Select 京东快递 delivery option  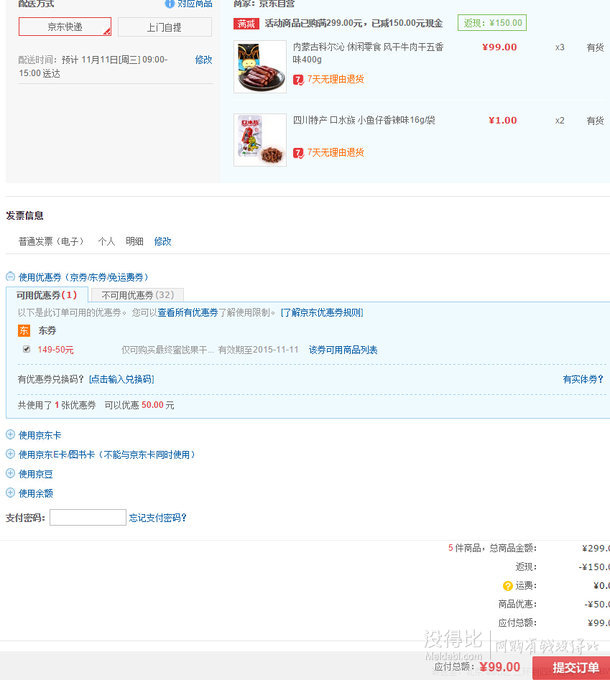[x=65, y=26]
